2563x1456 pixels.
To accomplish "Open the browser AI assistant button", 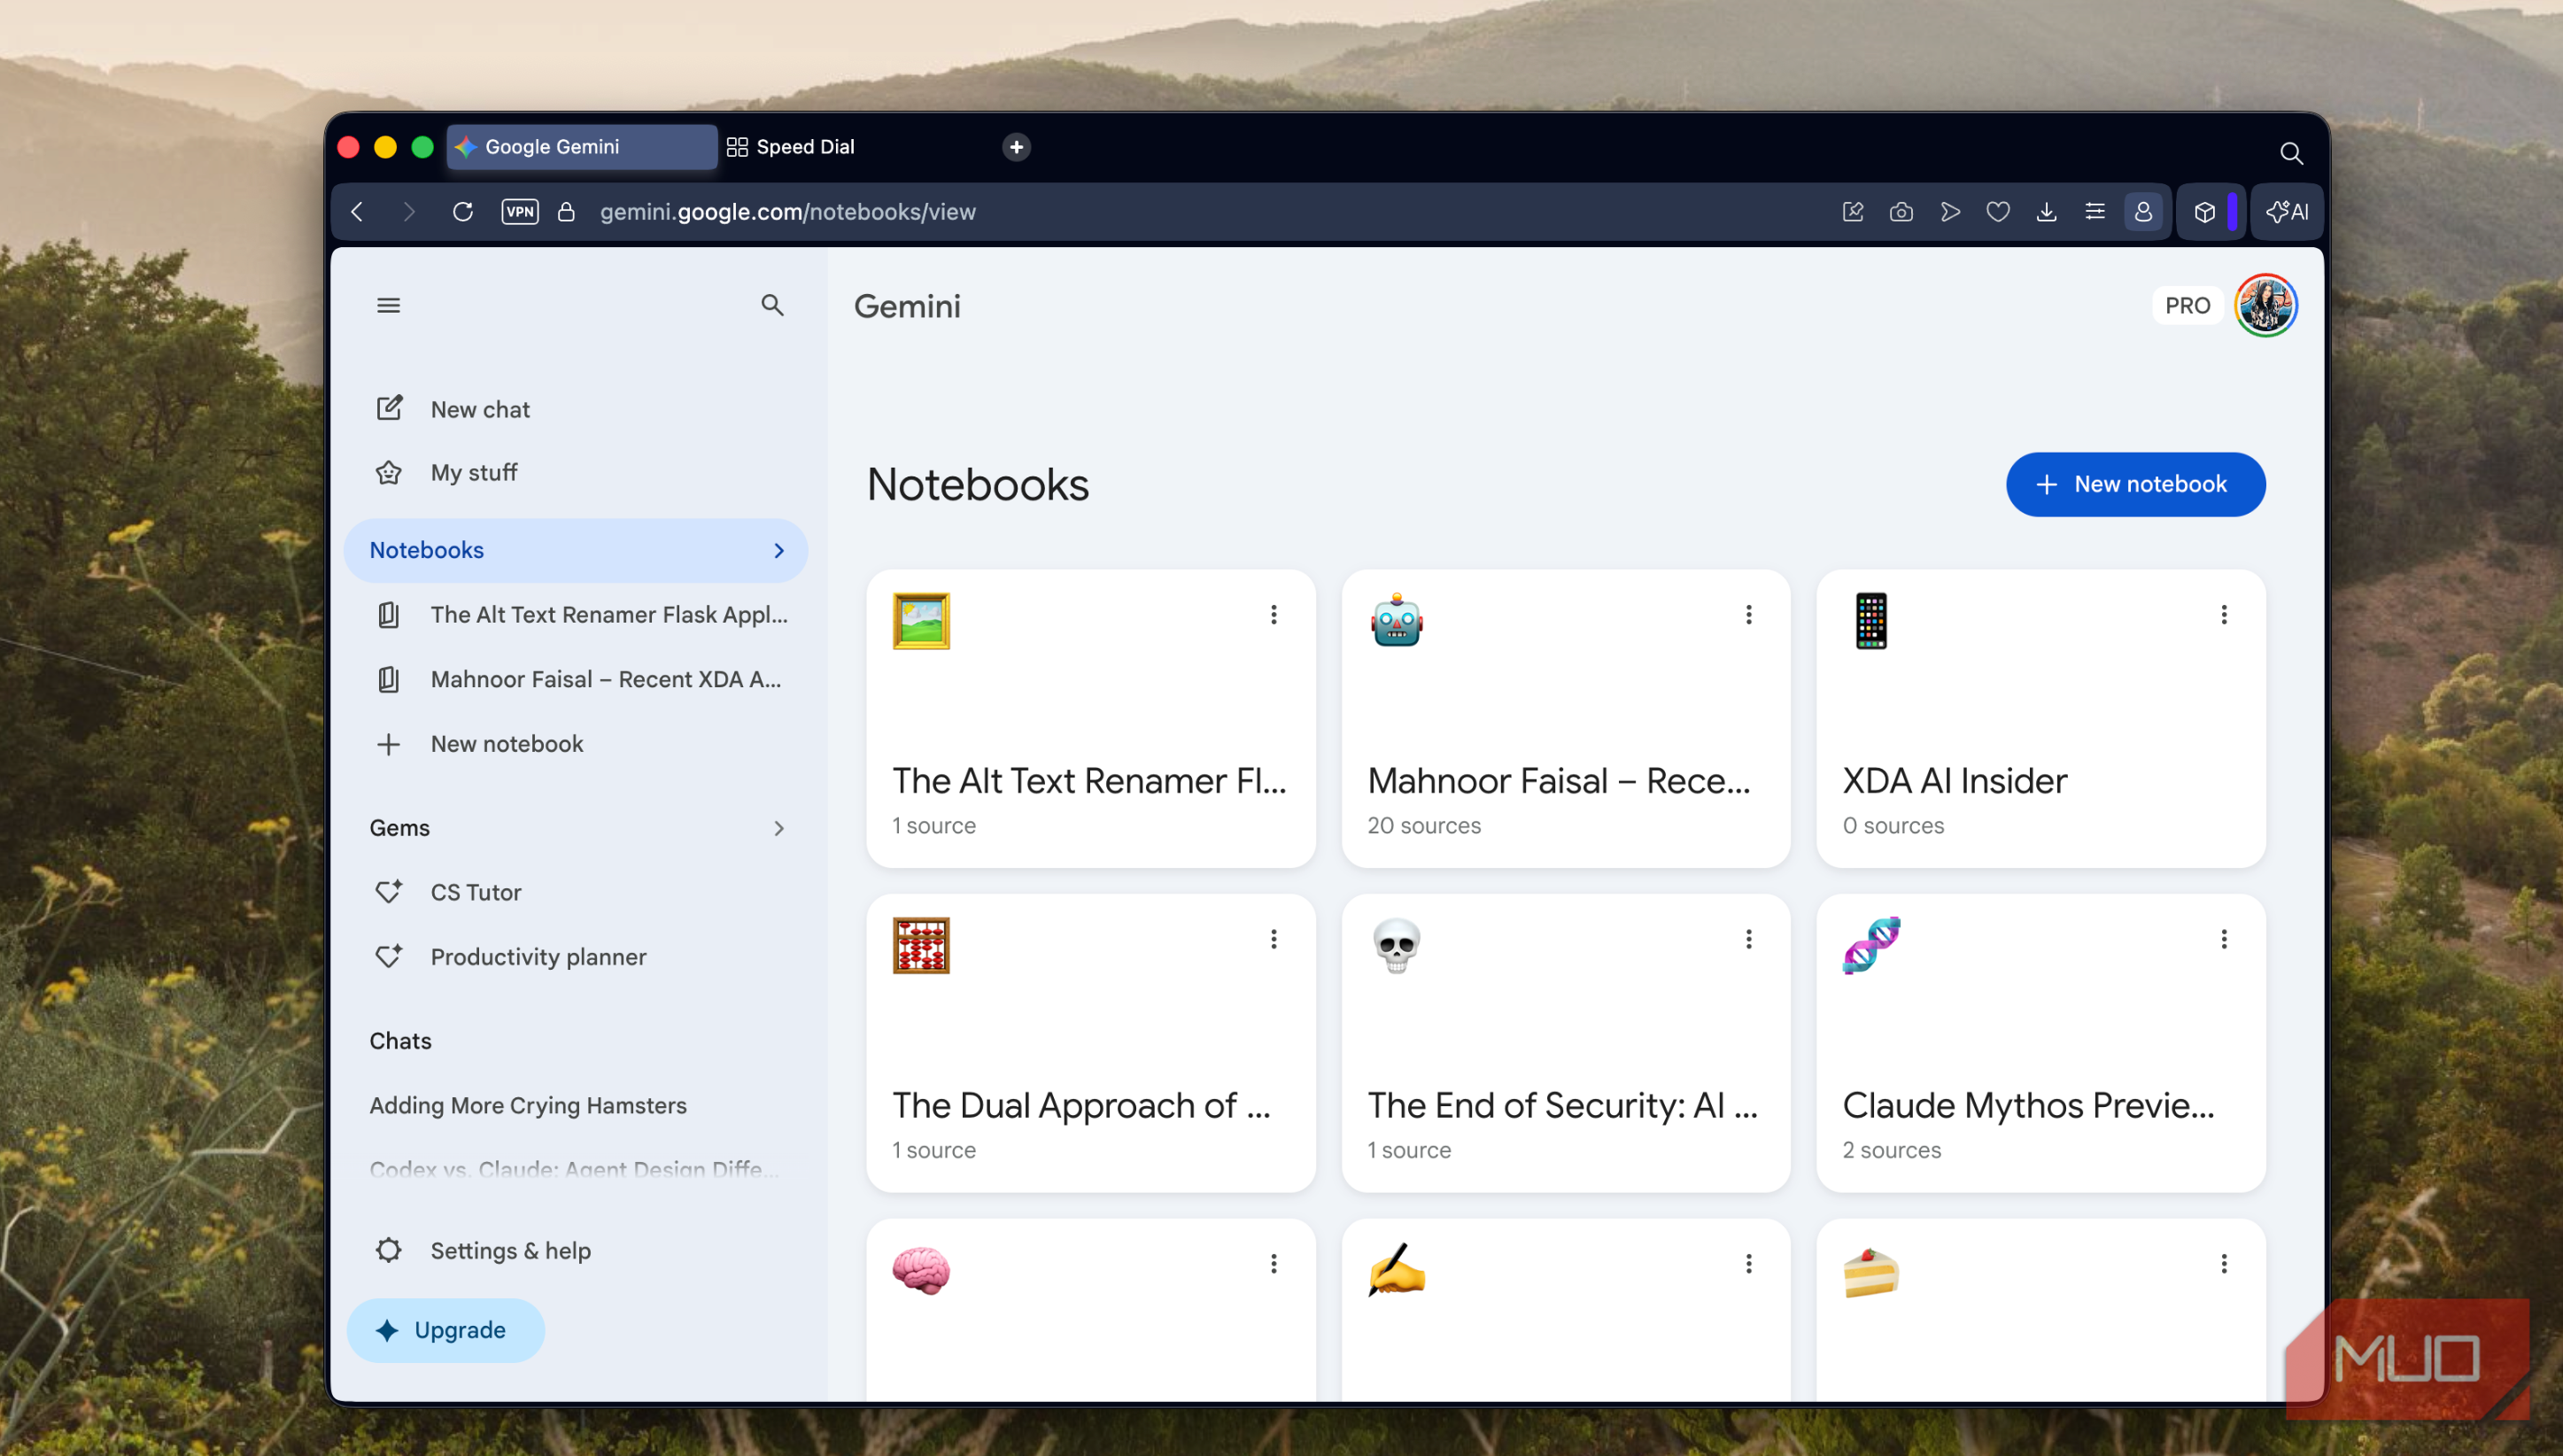I will coord(2287,212).
